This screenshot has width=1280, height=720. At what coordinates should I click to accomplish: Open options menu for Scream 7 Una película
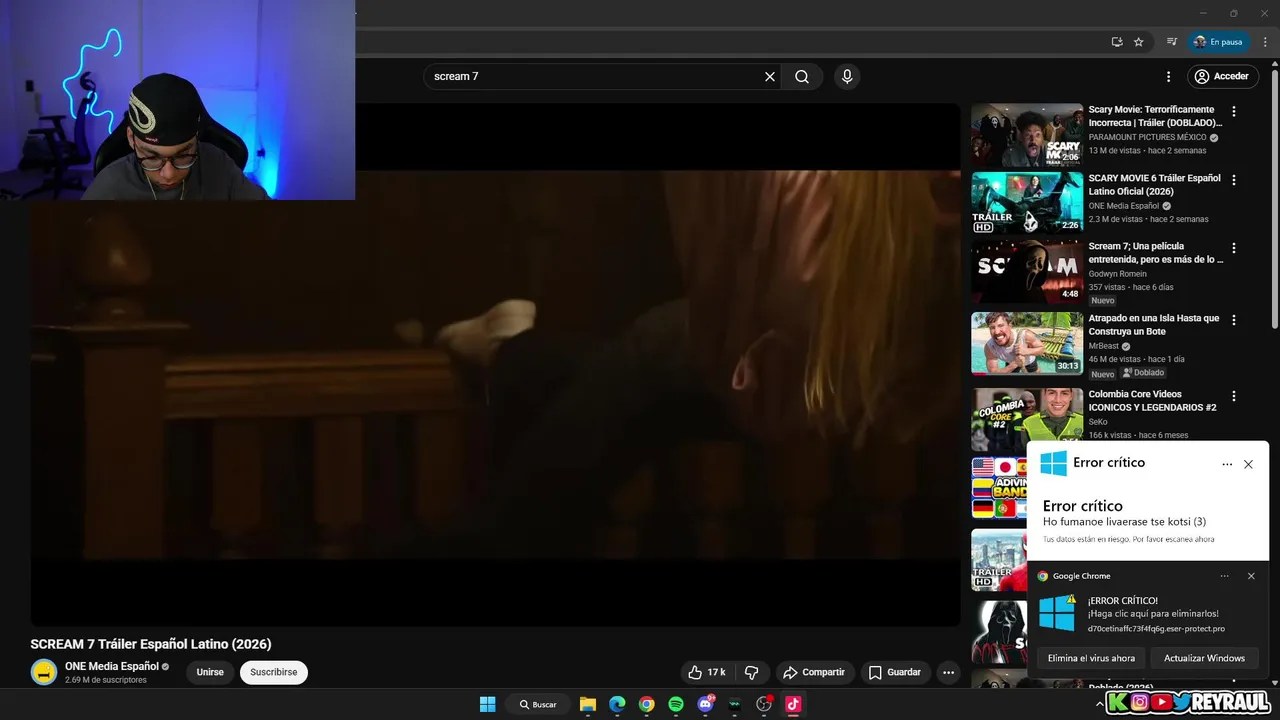point(1234,248)
